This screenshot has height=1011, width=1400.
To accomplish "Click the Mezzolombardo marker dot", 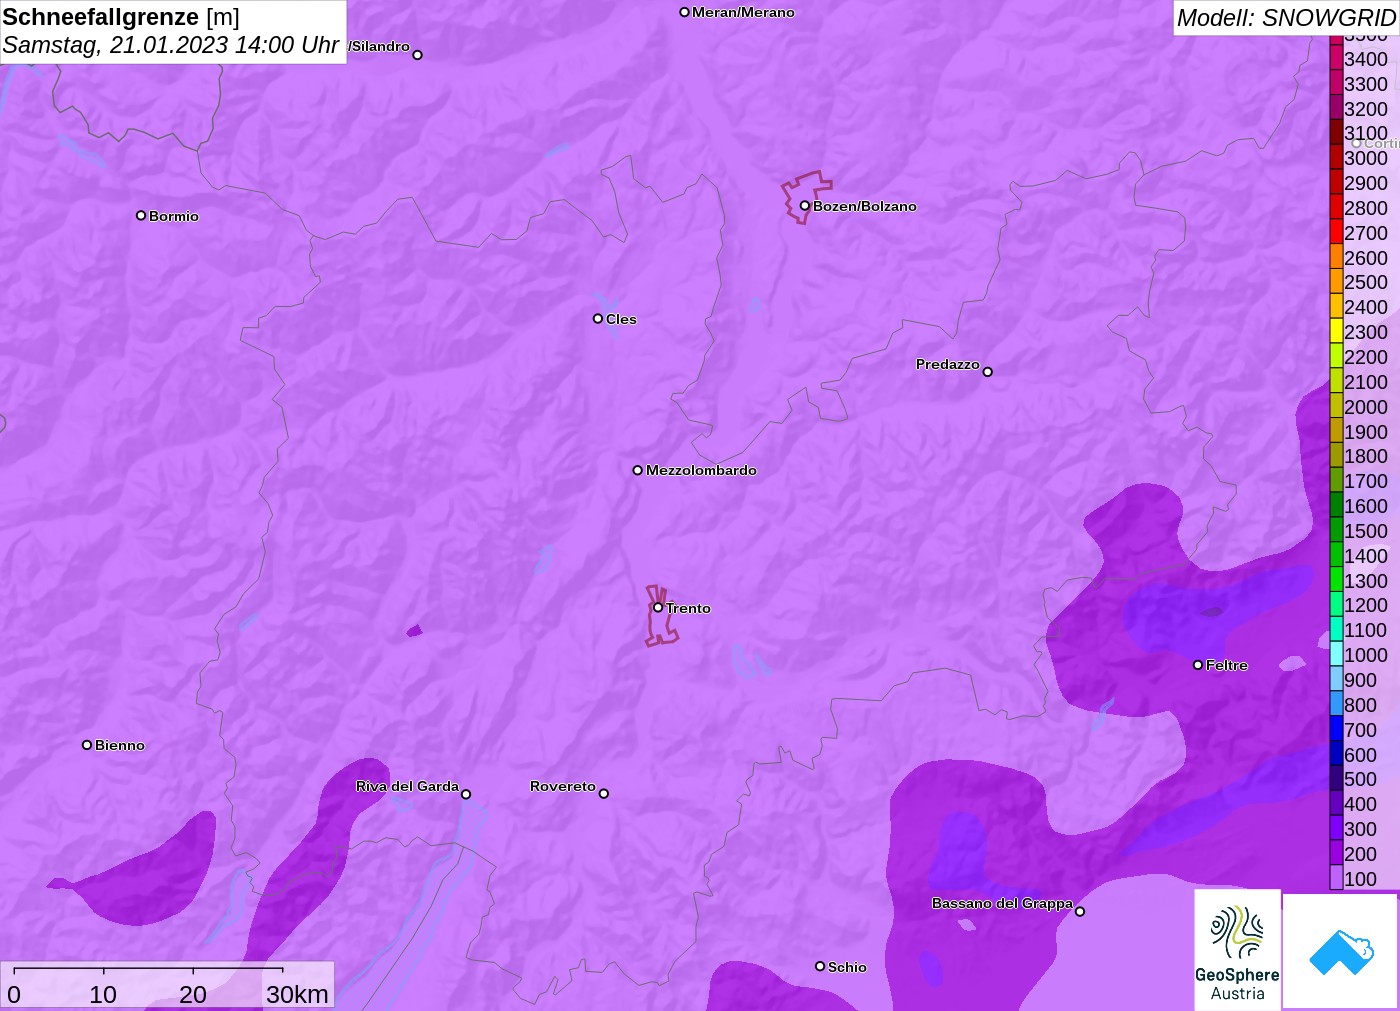I will click(x=637, y=470).
